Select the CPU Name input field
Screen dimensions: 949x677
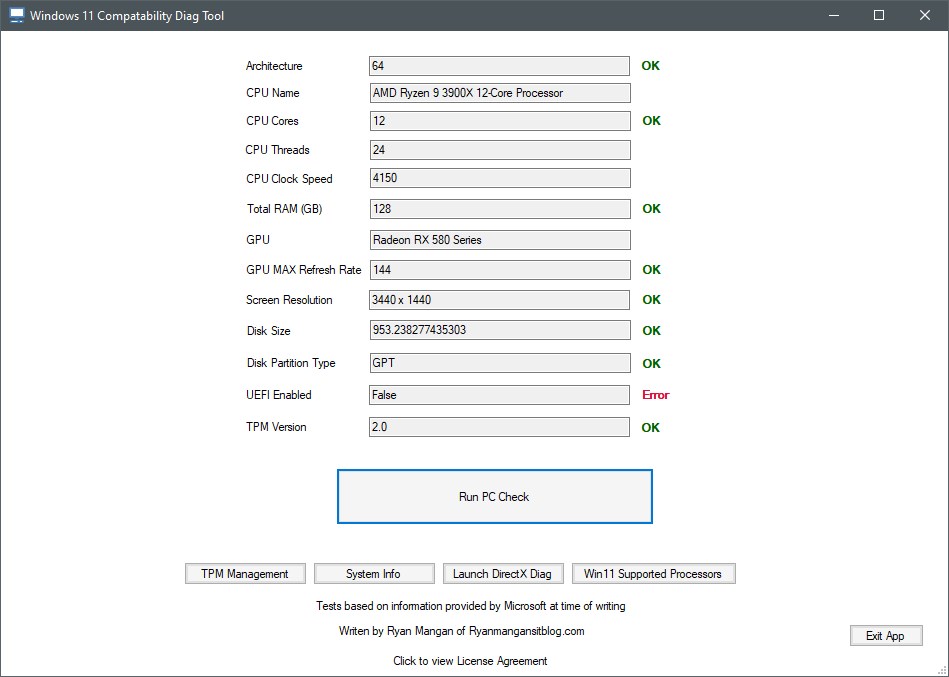[x=499, y=92]
